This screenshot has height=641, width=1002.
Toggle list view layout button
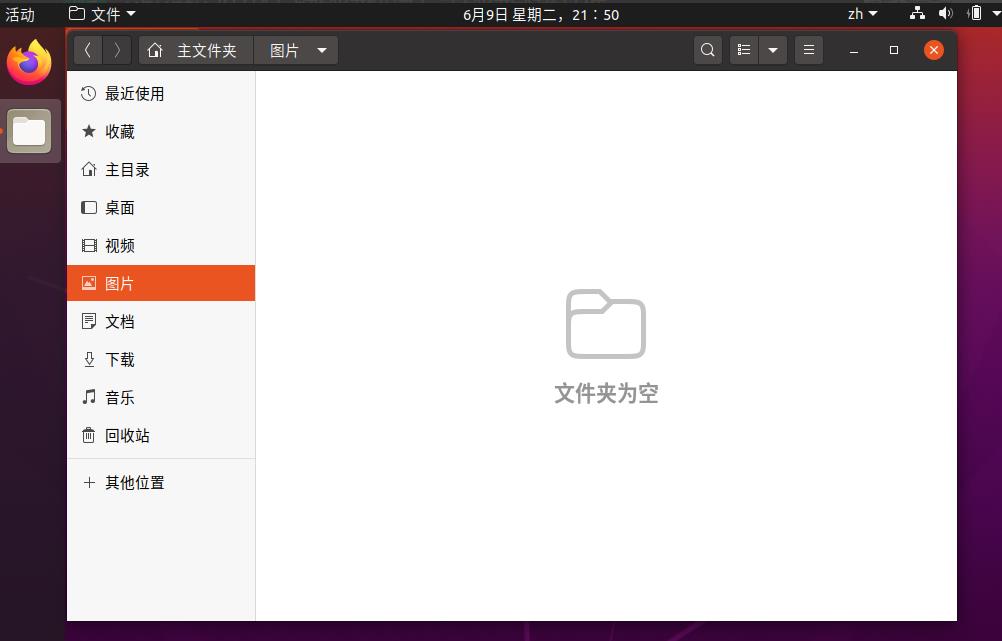click(x=744, y=50)
